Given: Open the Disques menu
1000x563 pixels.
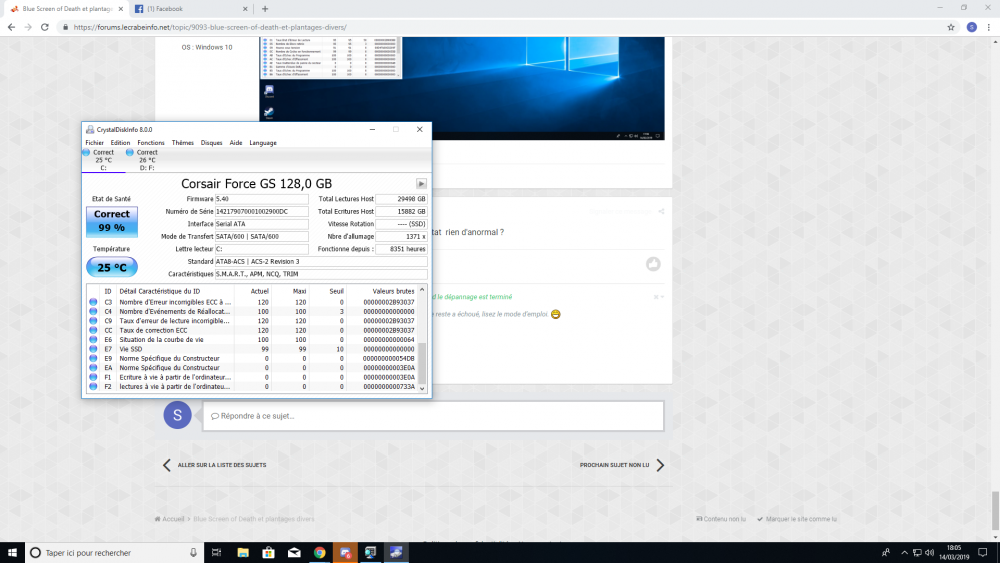Looking at the screenshot, I should [211, 143].
